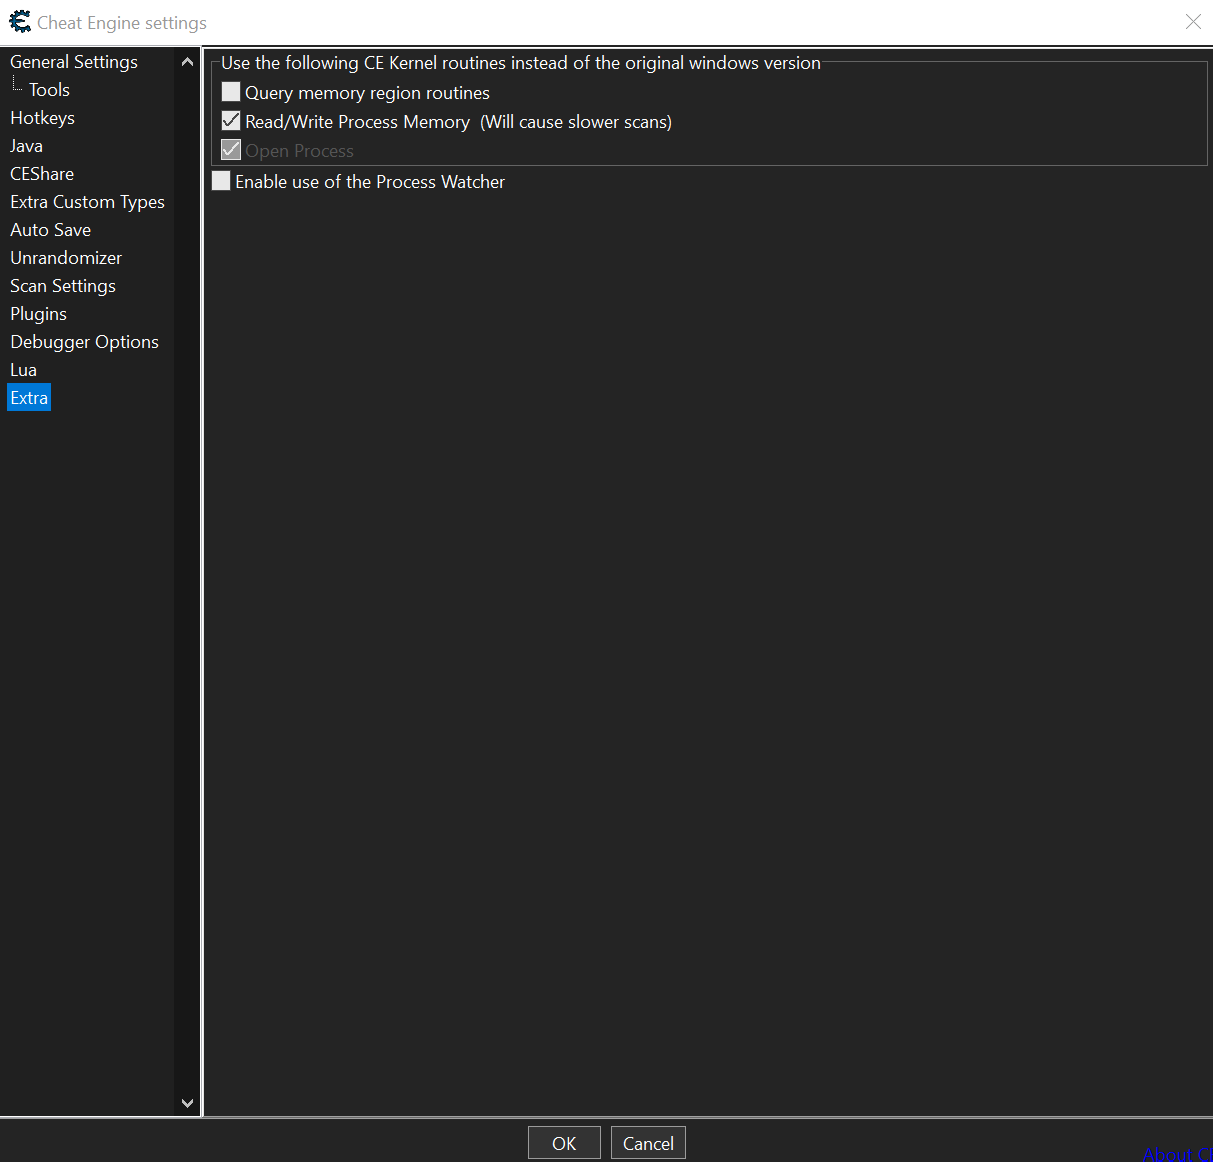
Task: Click the Cheat Engine logo icon
Action: click(x=20, y=21)
